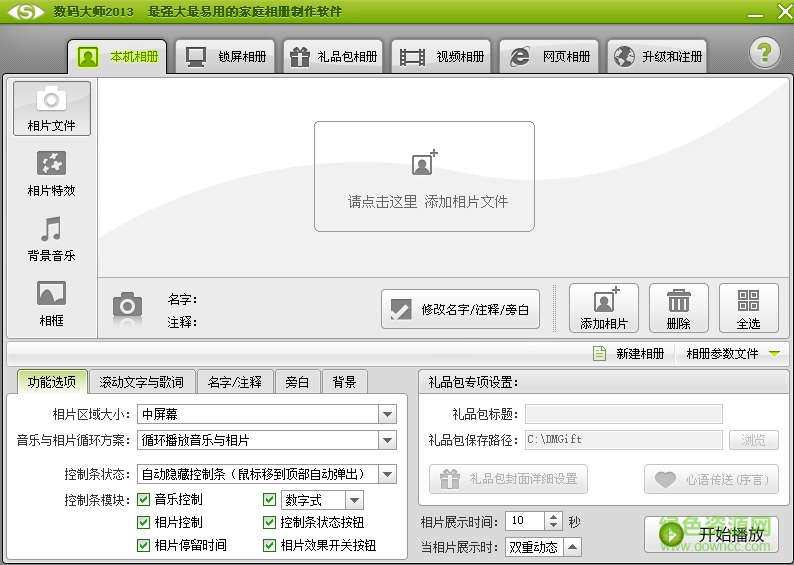Switch to the 本机相册 tab

tap(117, 57)
